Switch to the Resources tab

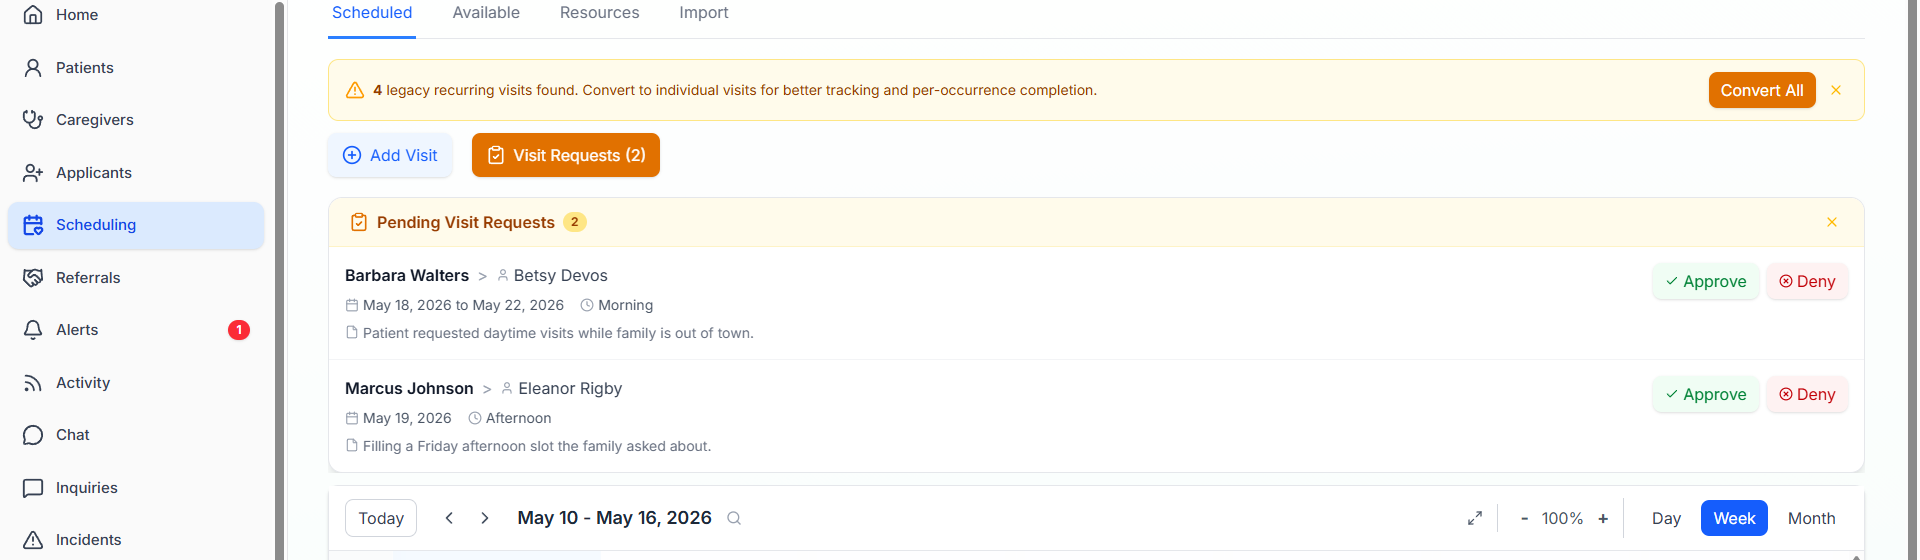pos(599,13)
